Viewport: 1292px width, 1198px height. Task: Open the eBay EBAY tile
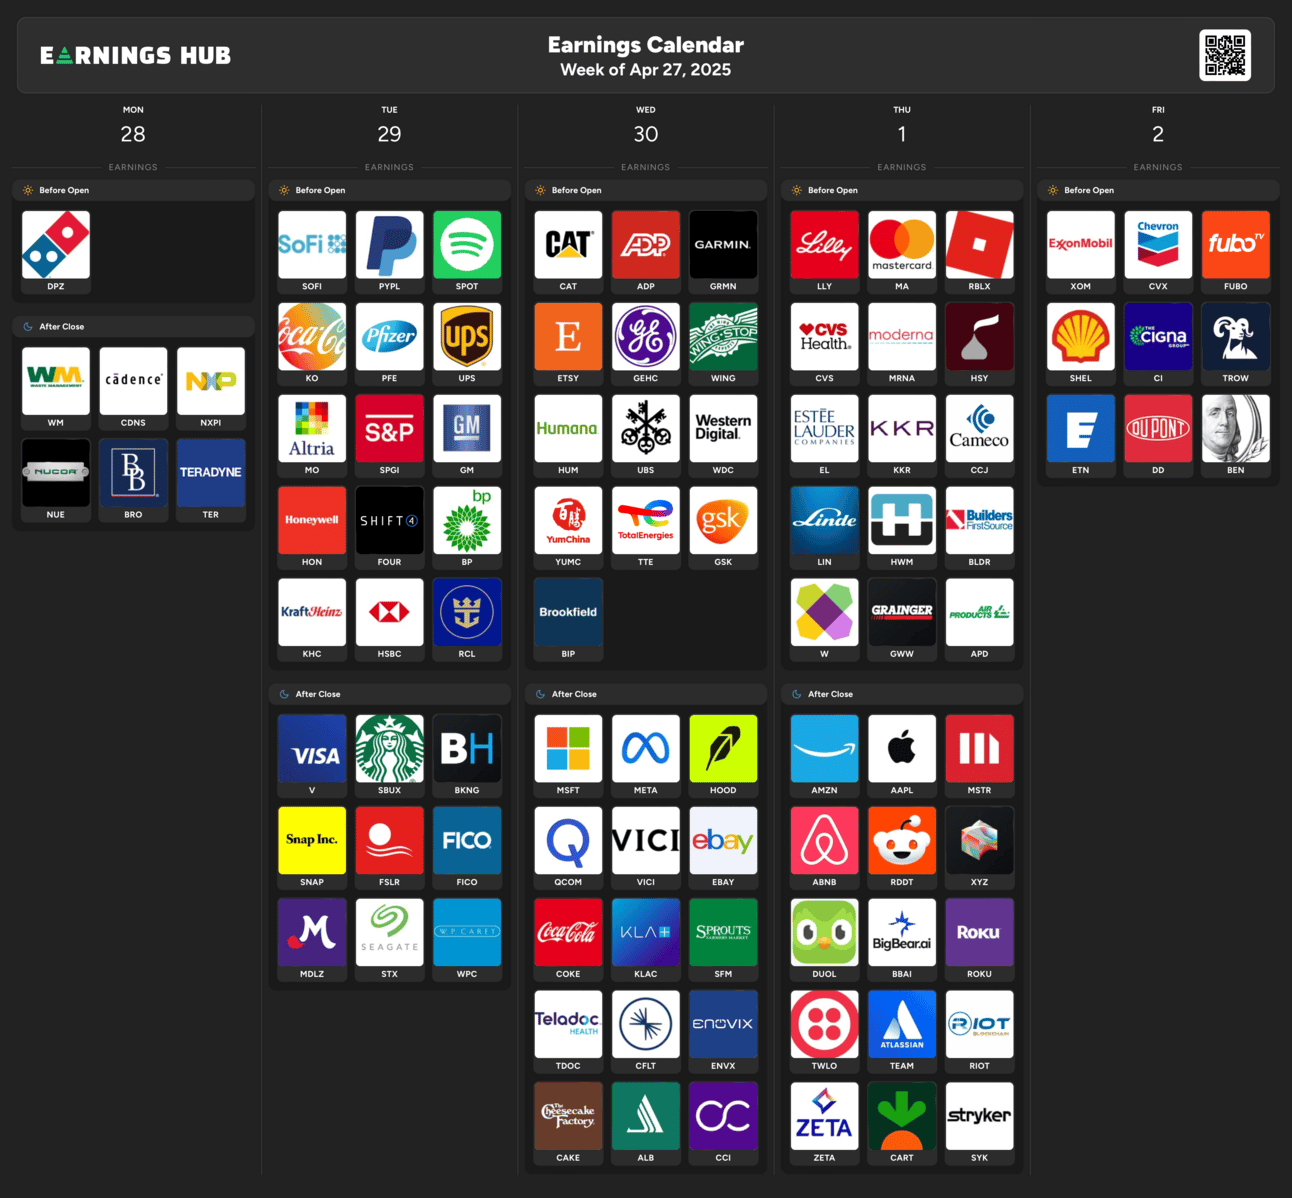(723, 848)
